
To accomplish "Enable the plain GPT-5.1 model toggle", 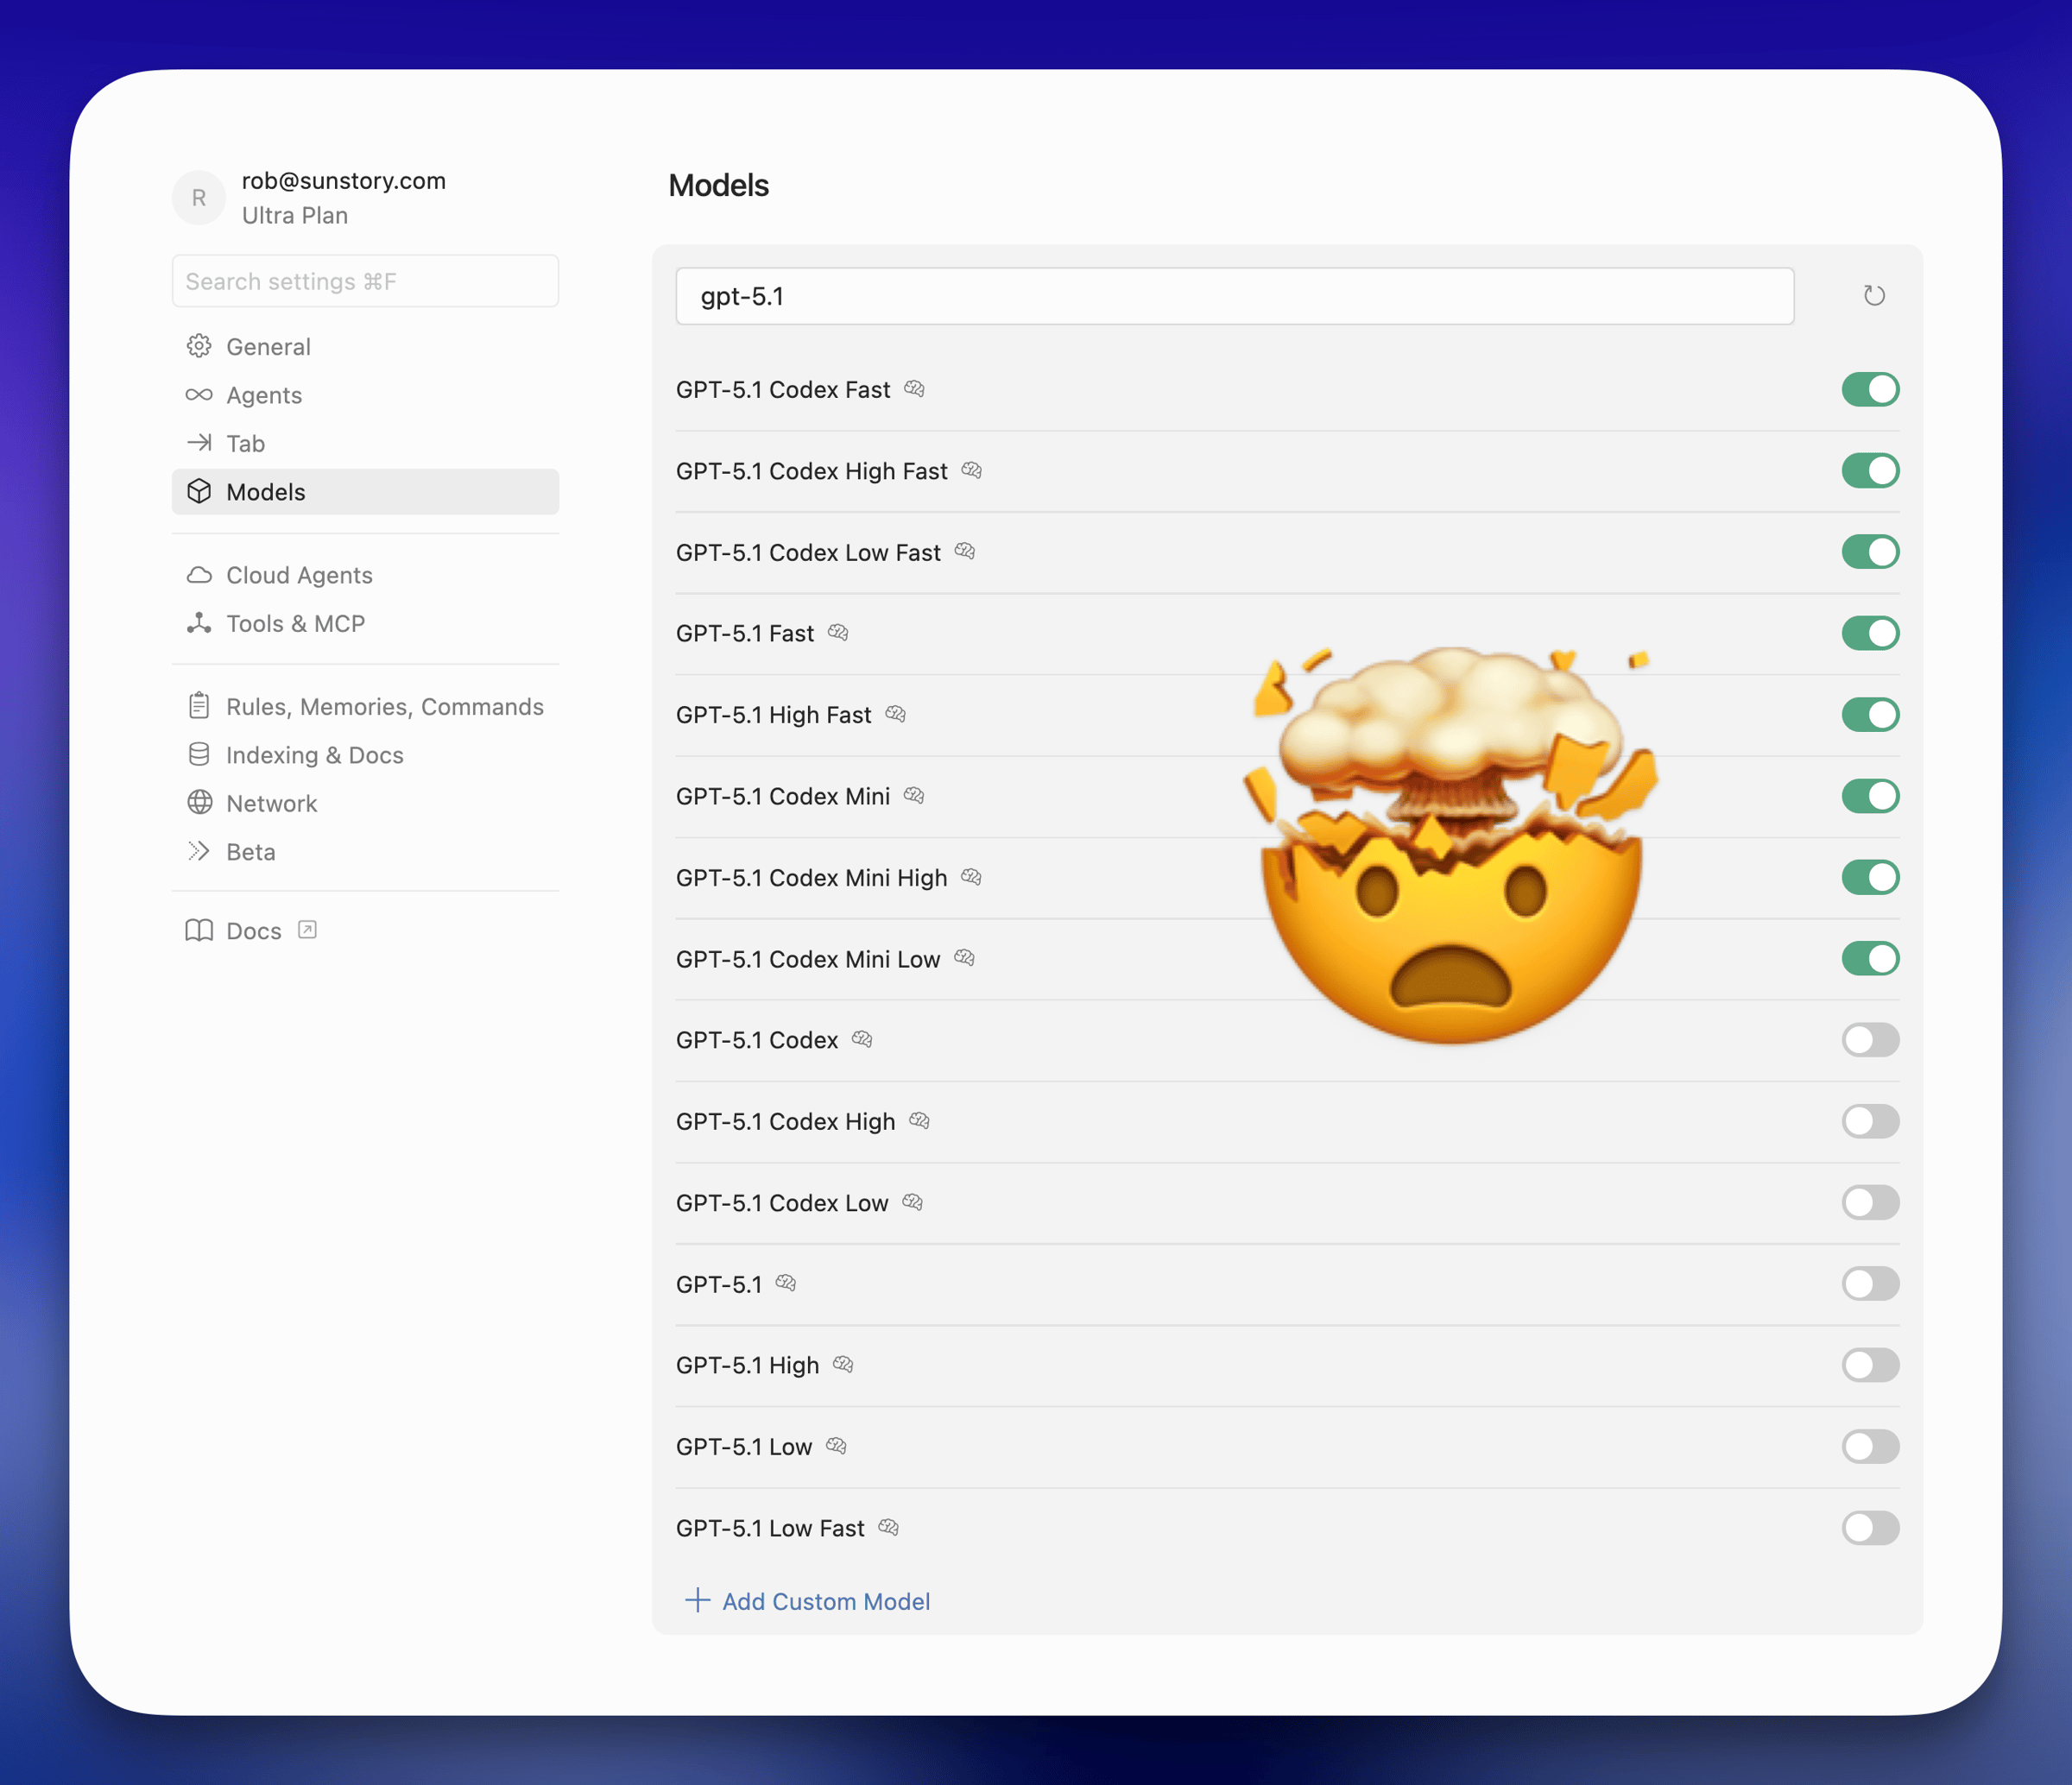I will tap(1869, 1283).
